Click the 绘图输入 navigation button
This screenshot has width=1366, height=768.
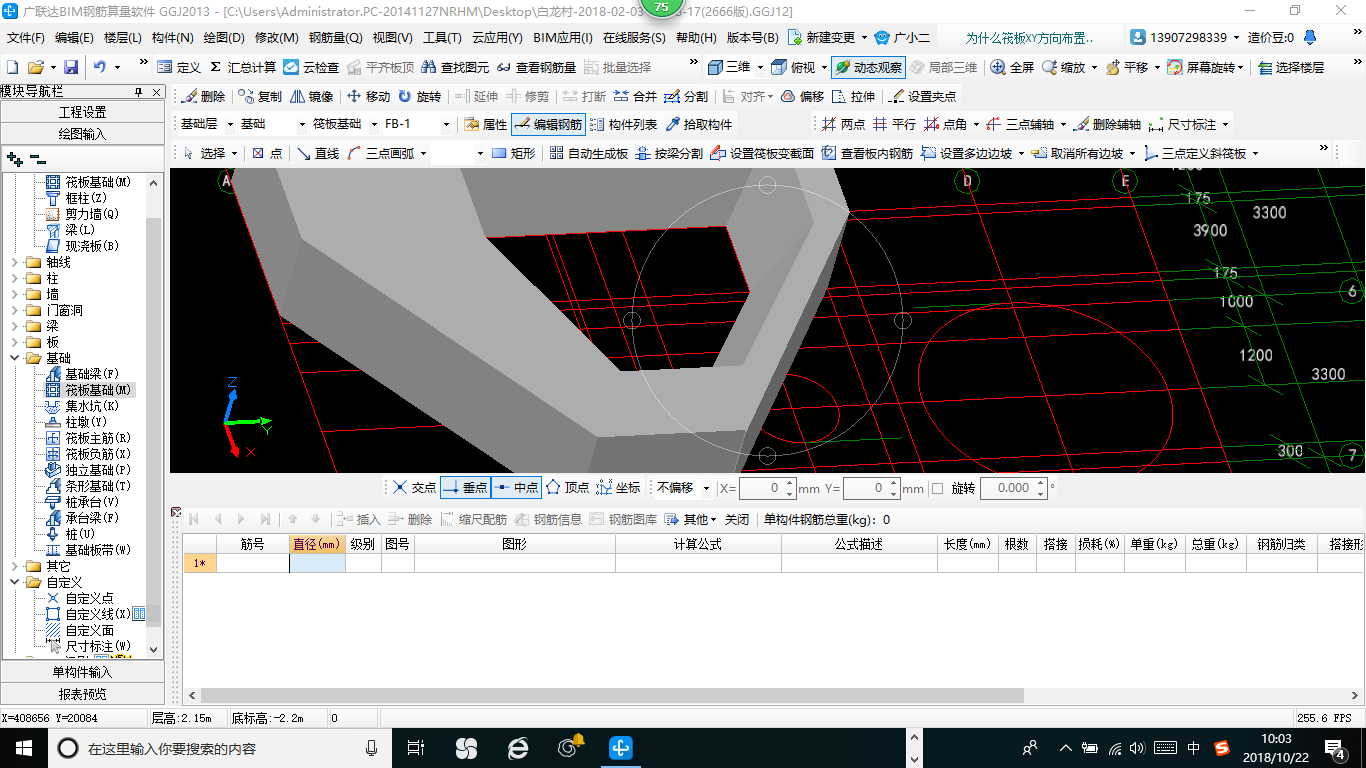[x=82, y=134]
